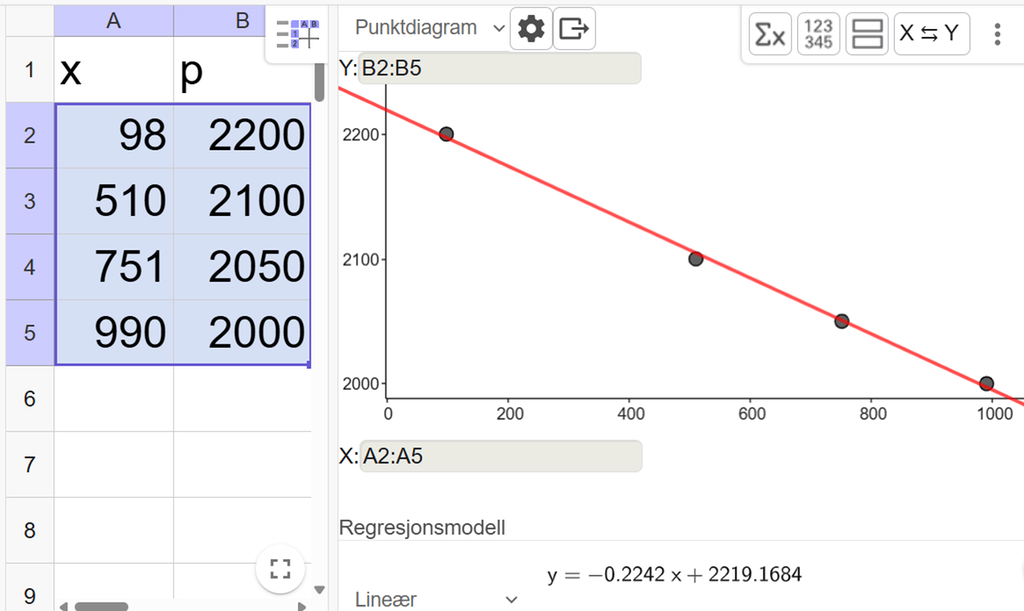The height and width of the screenshot is (611, 1024).
Task: Click the horizontal scrollbar at bottom
Action: coord(100,604)
